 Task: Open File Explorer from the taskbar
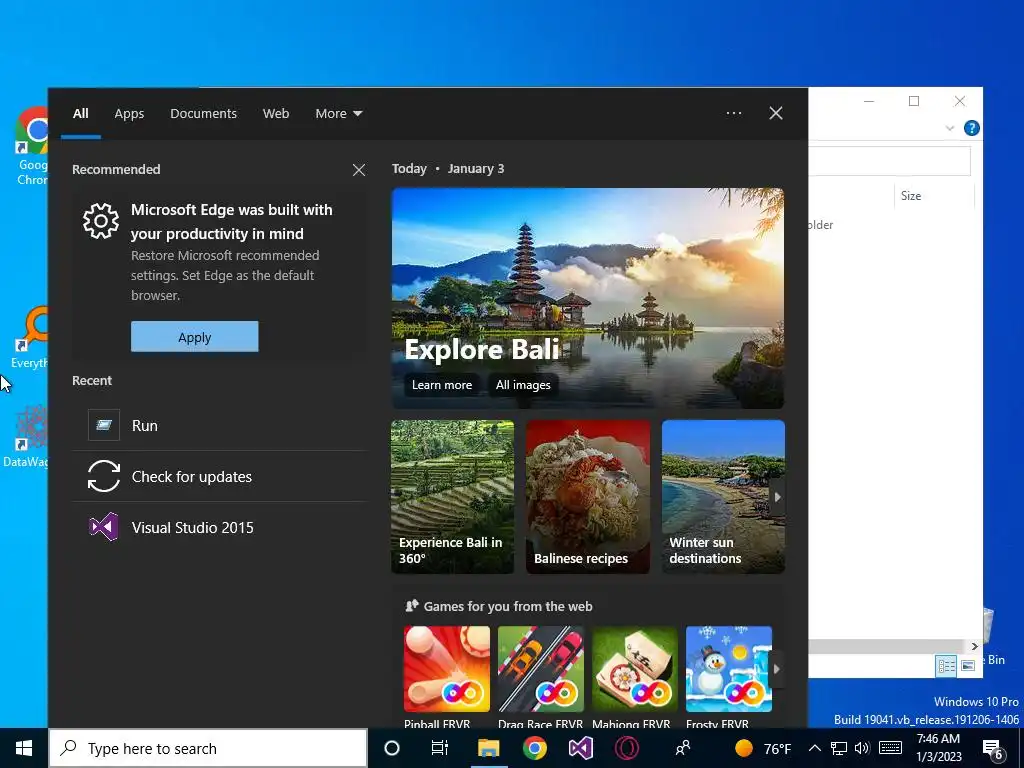click(488, 748)
